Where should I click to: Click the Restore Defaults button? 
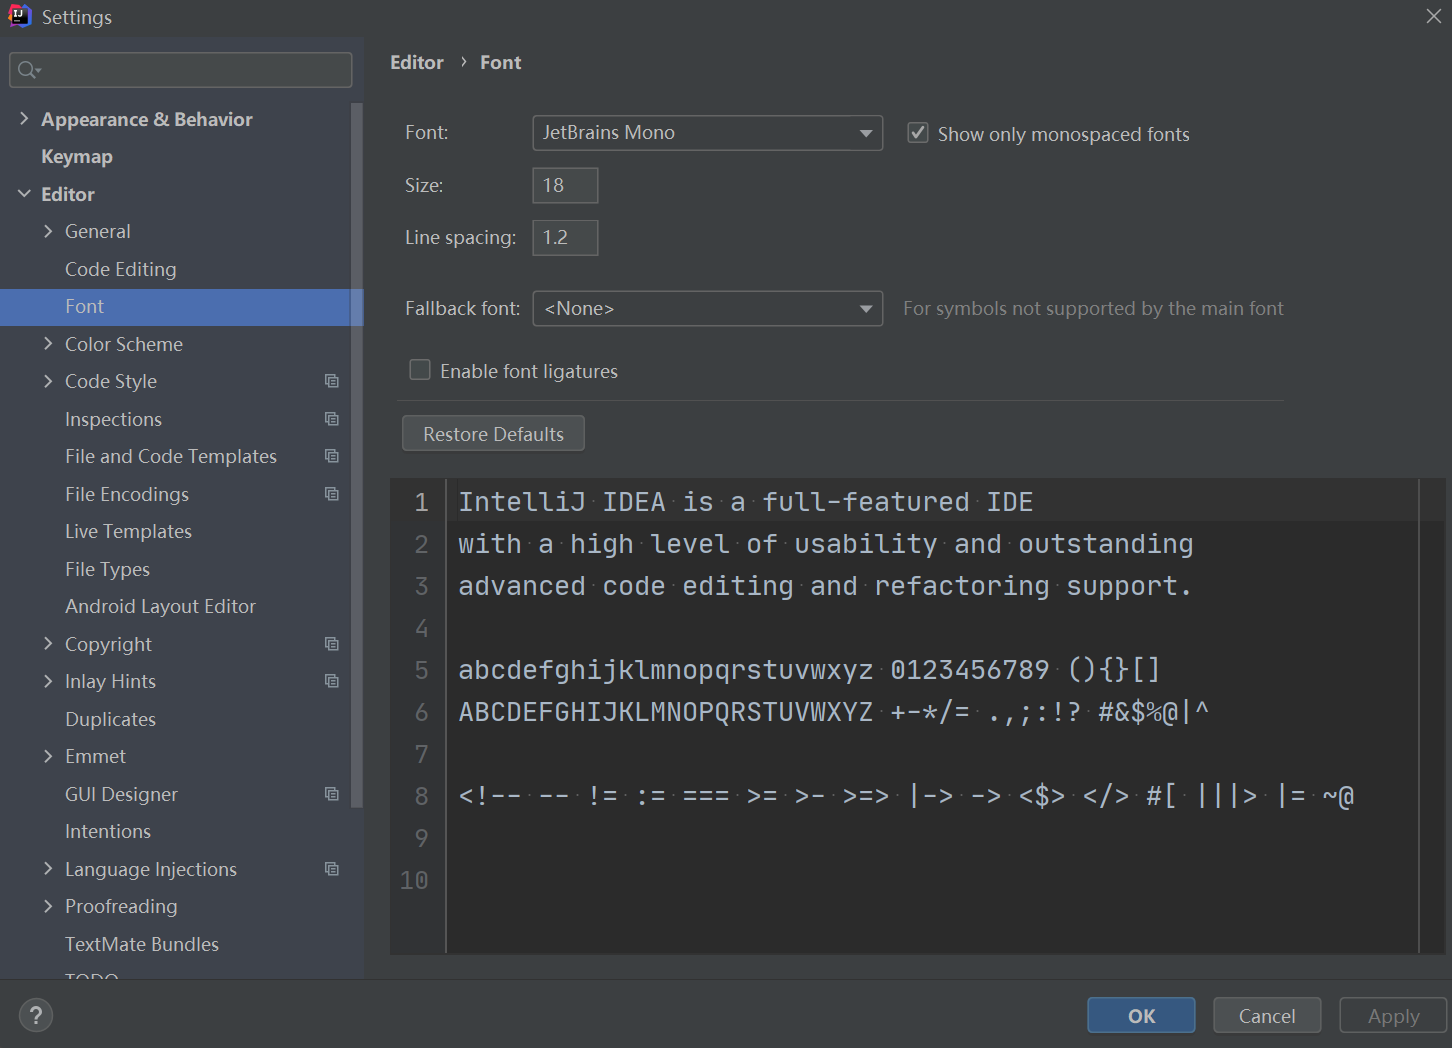pyautogui.click(x=493, y=434)
